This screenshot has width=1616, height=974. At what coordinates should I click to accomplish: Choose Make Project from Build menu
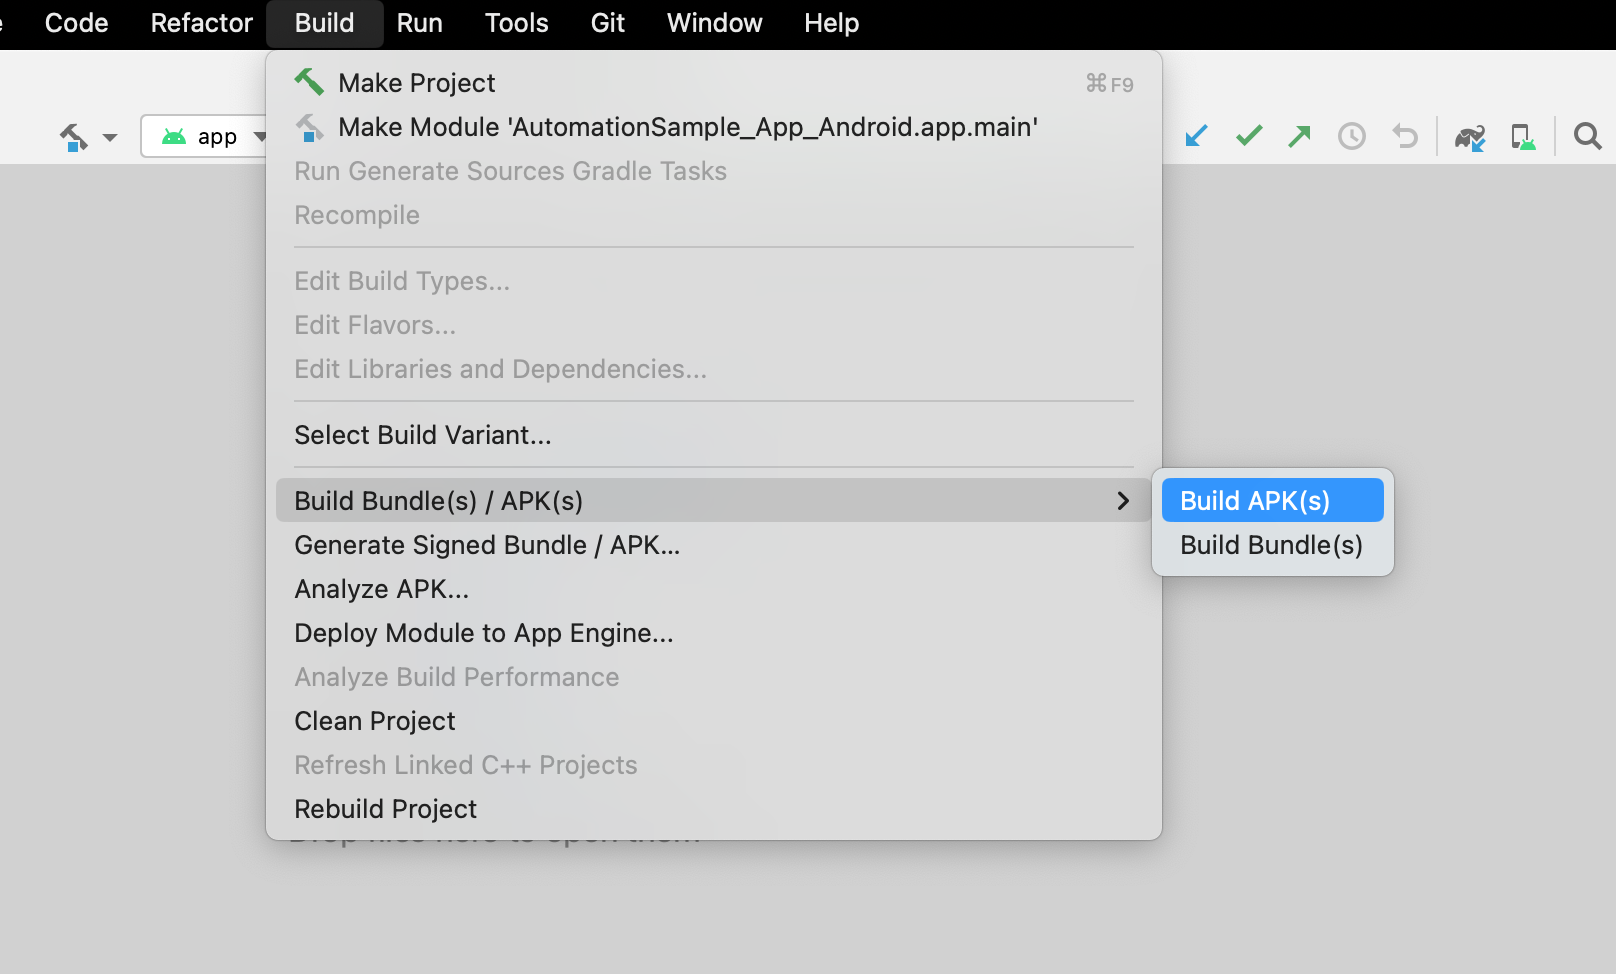pyautogui.click(x=714, y=83)
